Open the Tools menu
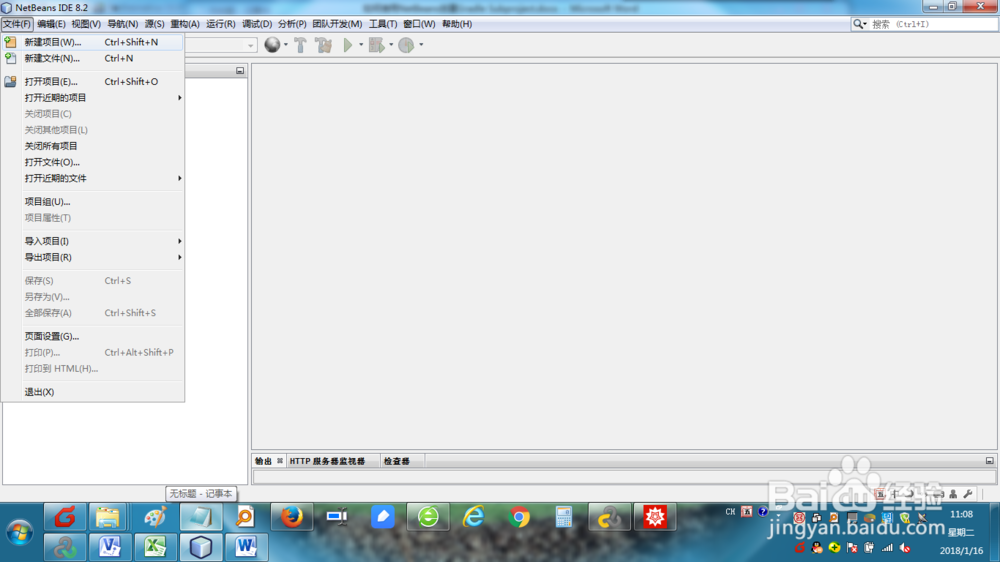 [x=383, y=24]
